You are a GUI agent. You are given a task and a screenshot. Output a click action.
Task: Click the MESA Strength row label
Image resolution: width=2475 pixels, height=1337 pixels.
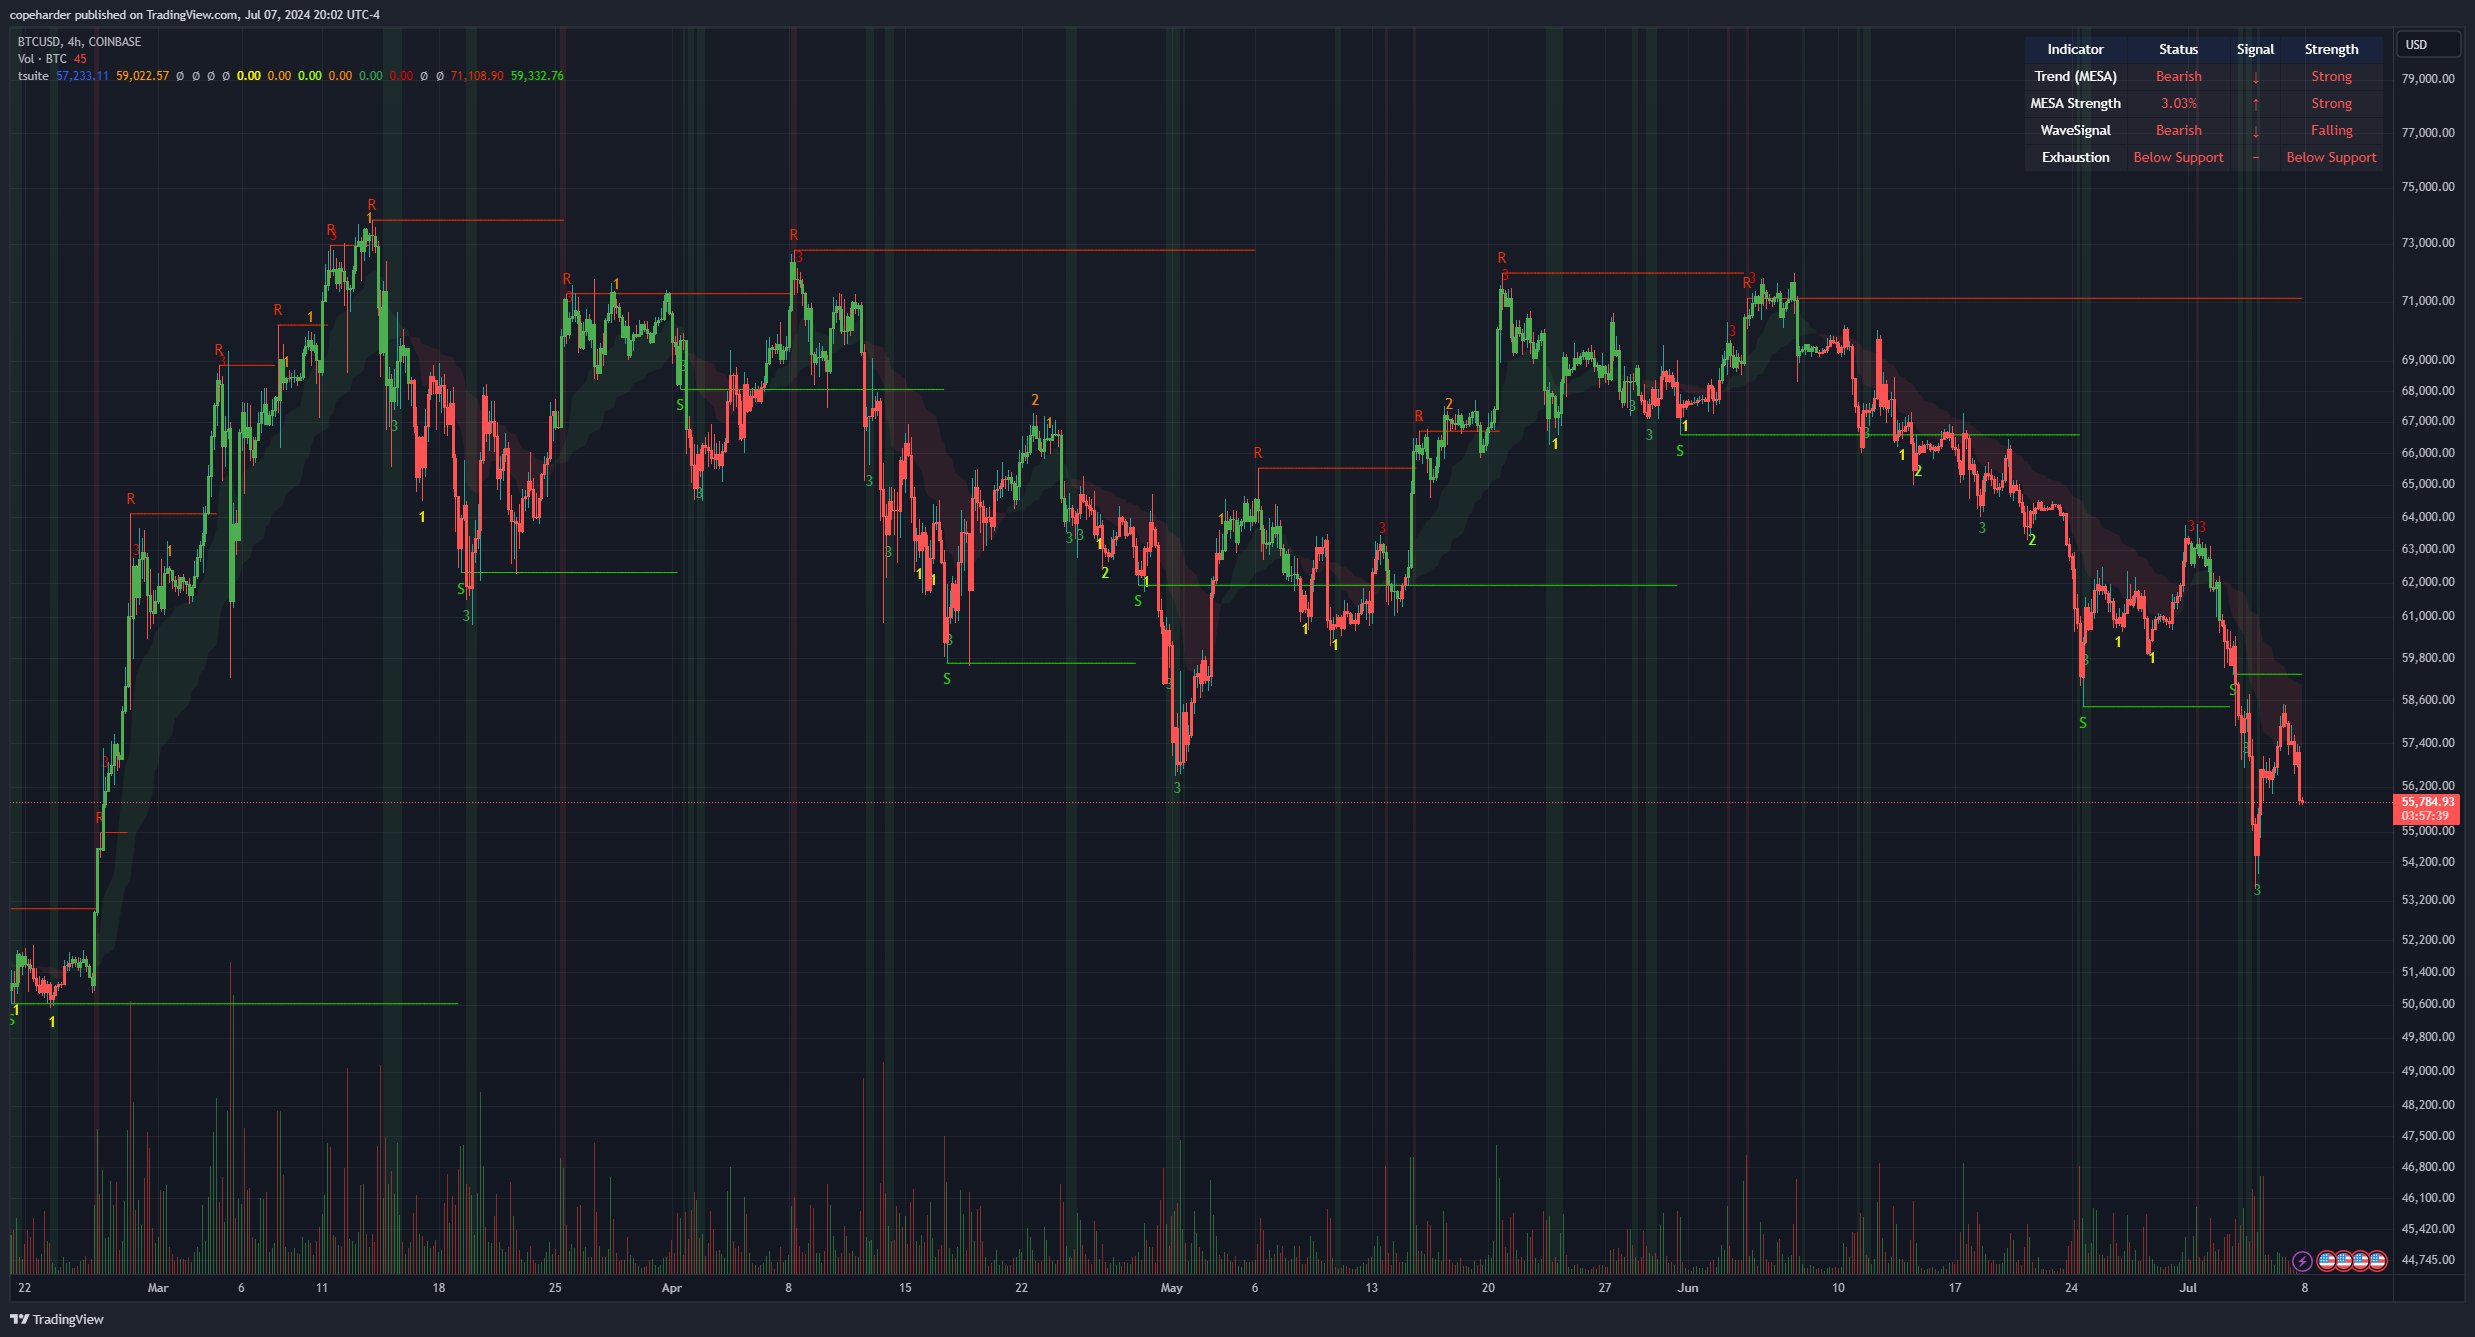(x=2075, y=104)
